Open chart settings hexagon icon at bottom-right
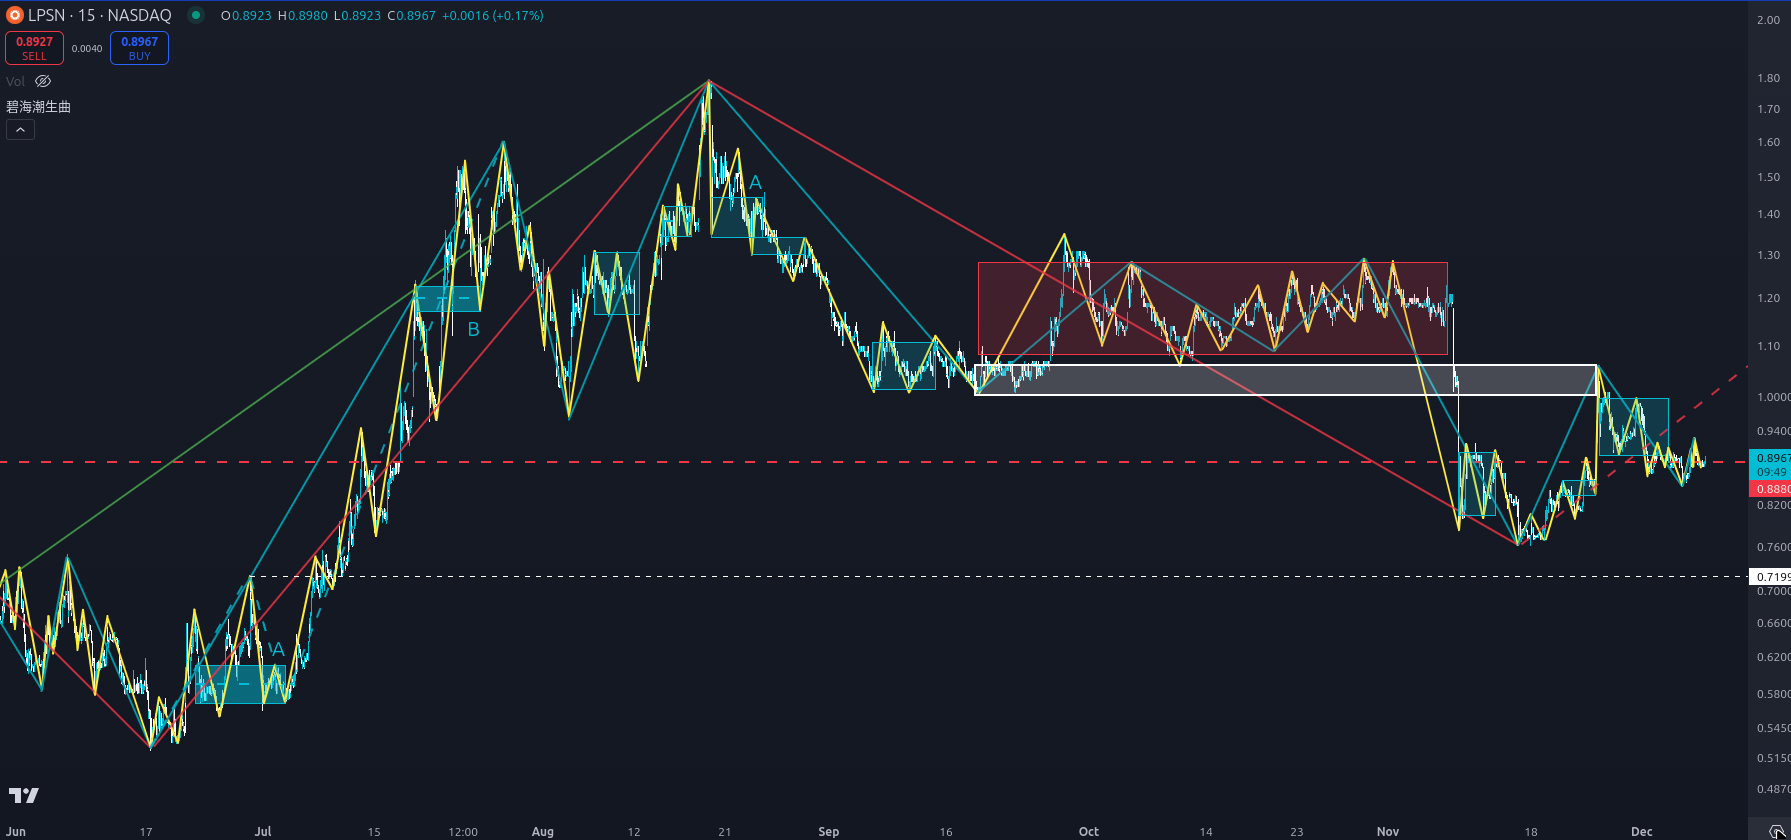 [1775, 831]
